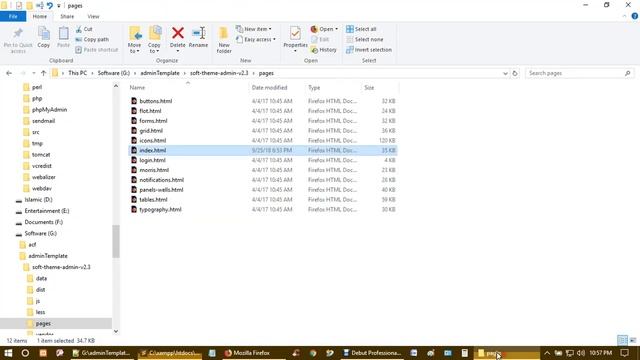This screenshot has width=640, height=360.
Task: Switch to the Share ribbon tab
Action: [67, 16]
